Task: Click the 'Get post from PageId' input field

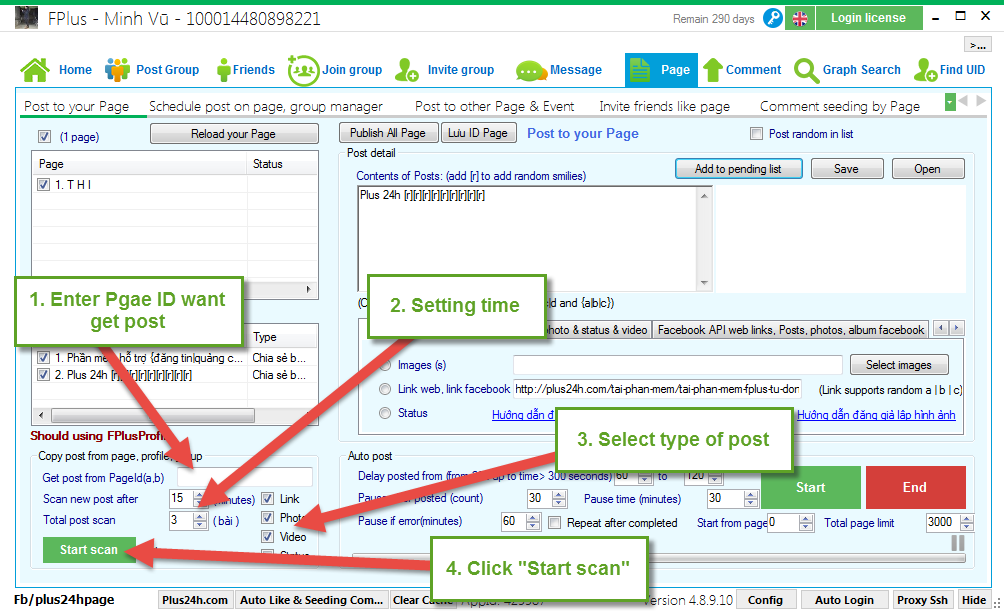Action: click(245, 477)
